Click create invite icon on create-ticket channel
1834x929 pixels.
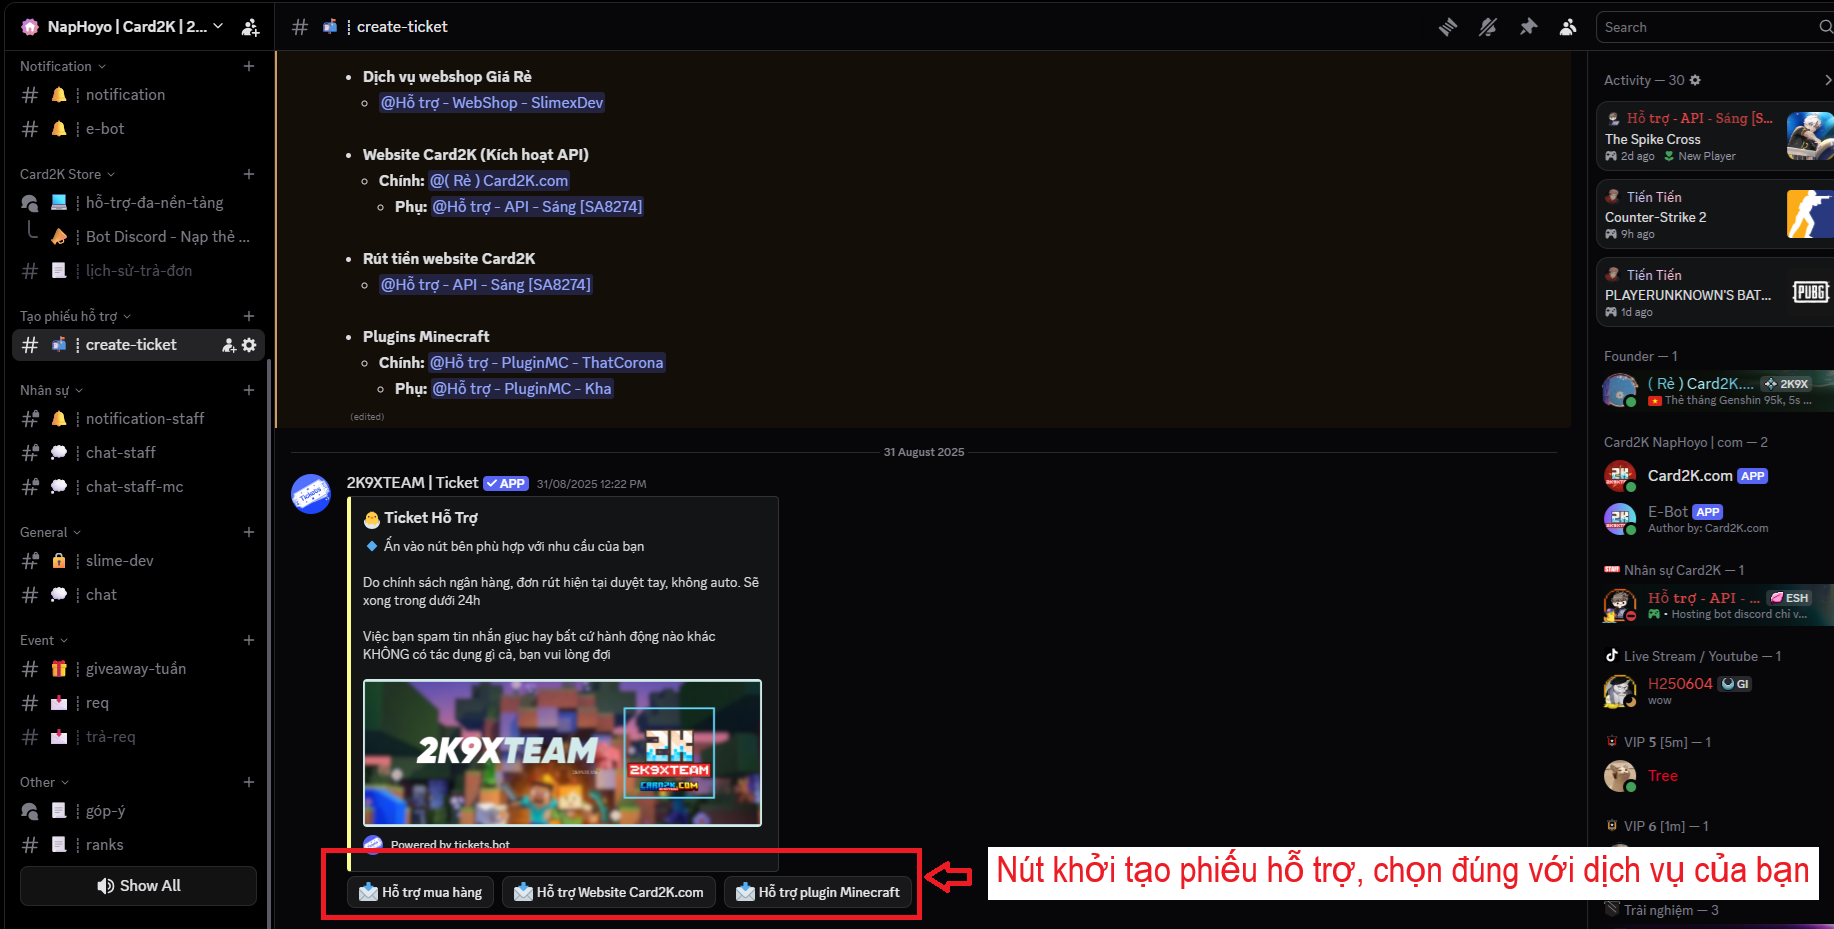point(229,345)
